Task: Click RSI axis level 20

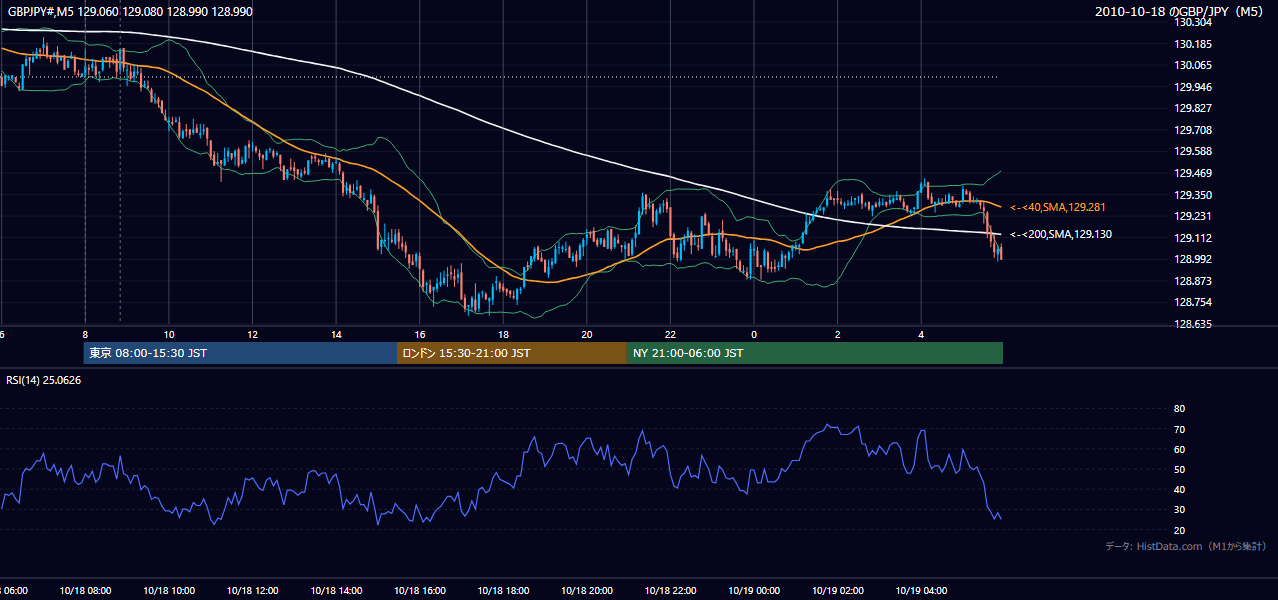Action: click(1179, 530)
